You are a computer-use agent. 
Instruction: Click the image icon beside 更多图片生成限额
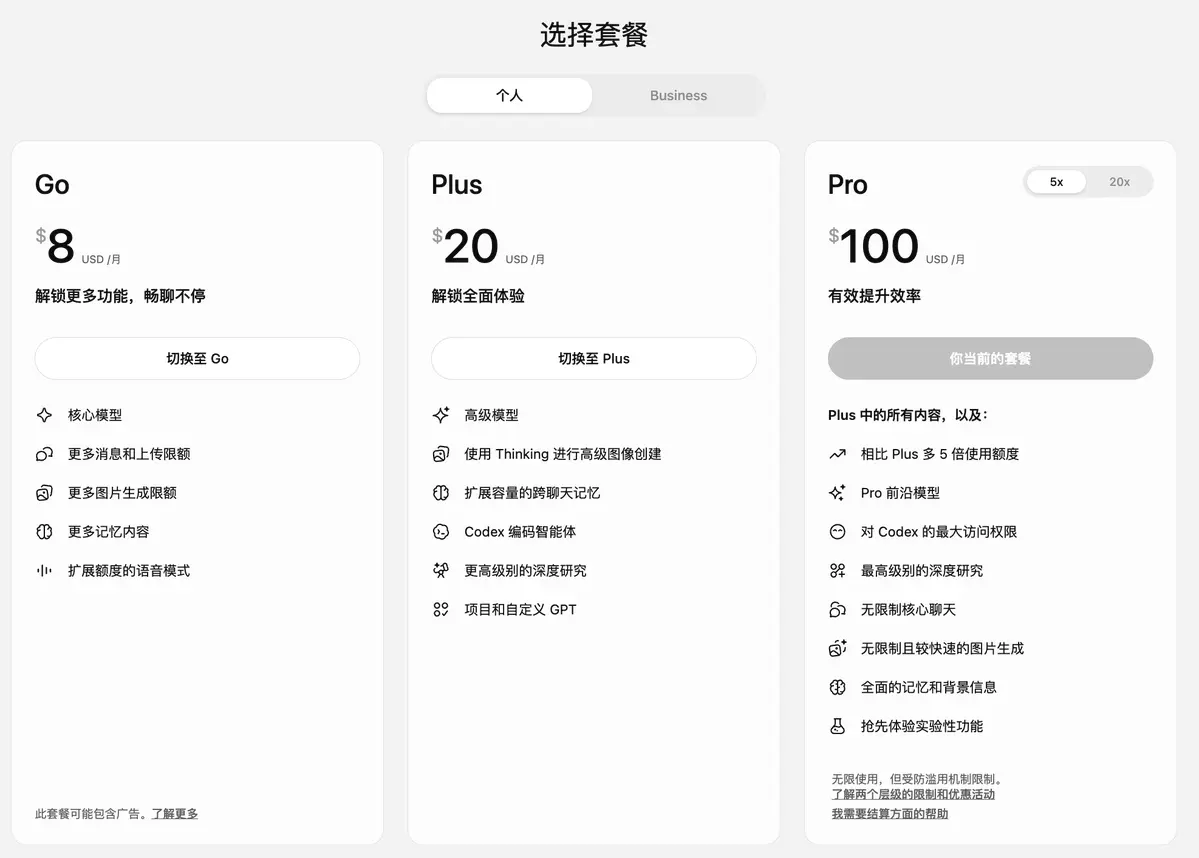pyautogui.click(x=44, y=493)
